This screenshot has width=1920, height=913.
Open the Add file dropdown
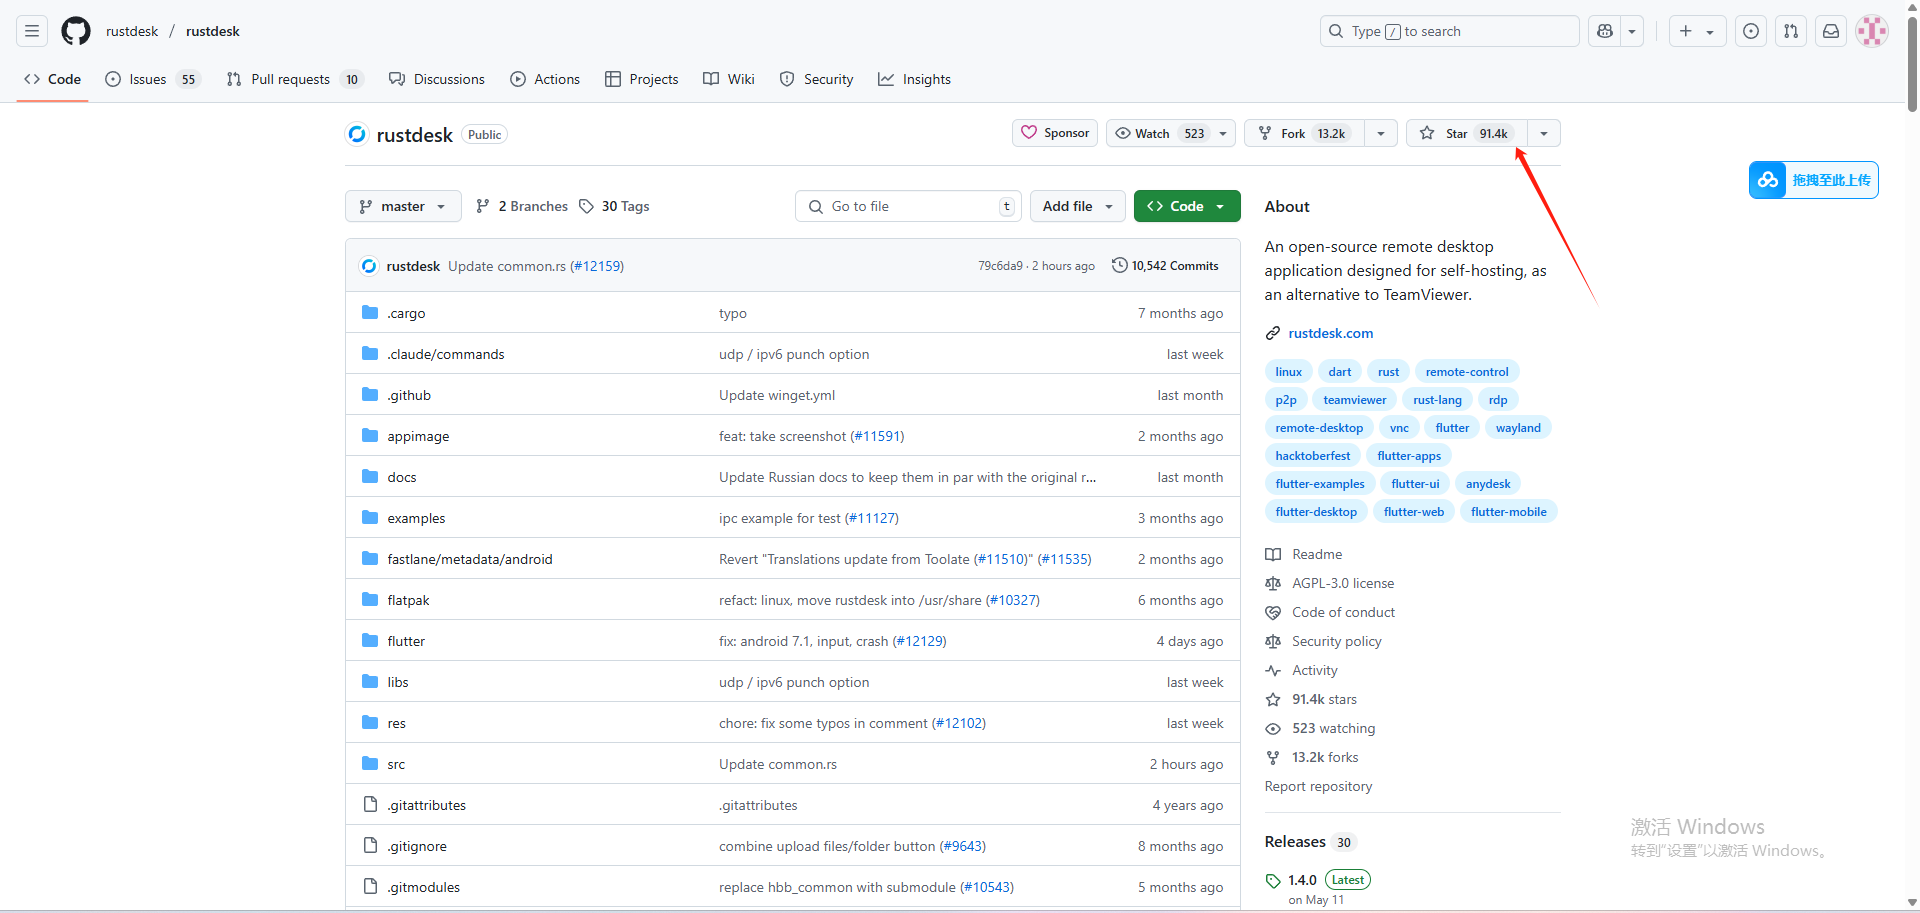pyautogui.click(x=1077, y=206)
